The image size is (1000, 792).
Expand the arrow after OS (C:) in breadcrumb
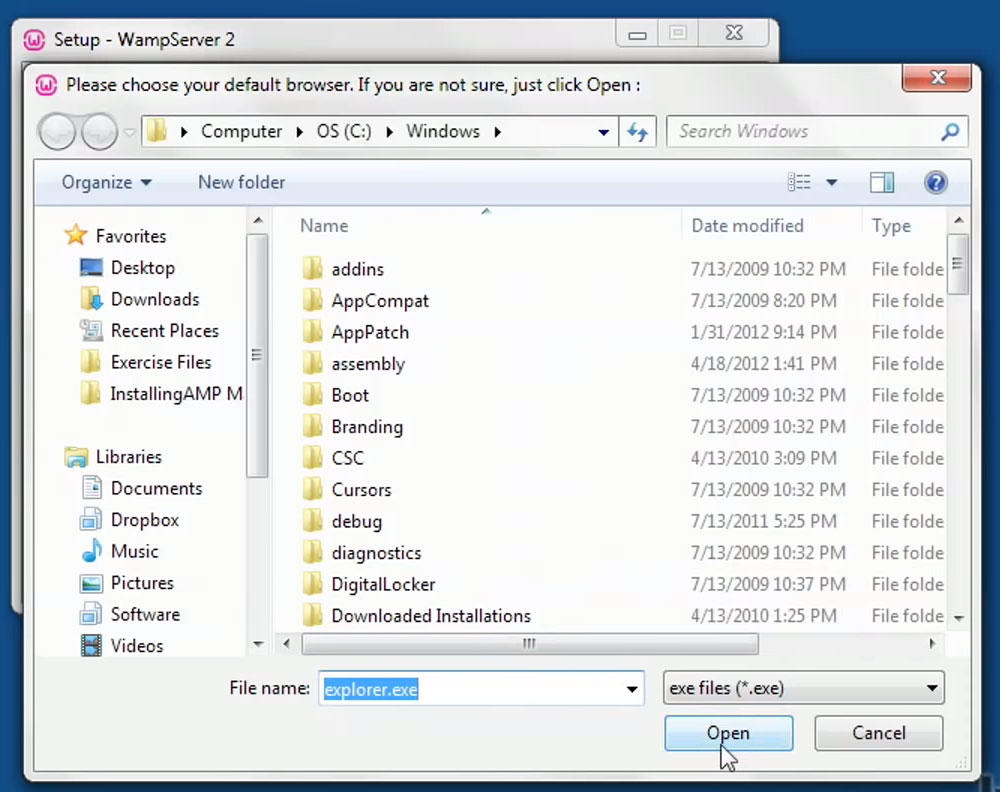pyautogui.click(x=389, y=132)
